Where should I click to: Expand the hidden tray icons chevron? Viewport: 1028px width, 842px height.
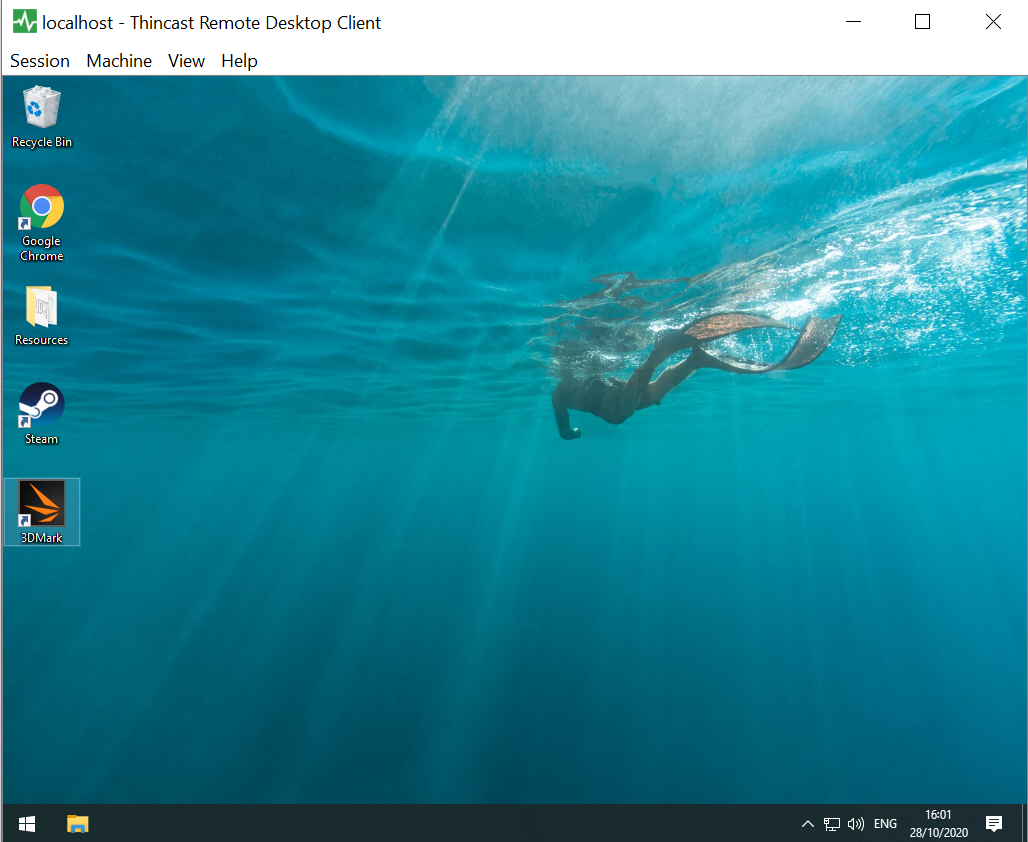click(808, 823)
